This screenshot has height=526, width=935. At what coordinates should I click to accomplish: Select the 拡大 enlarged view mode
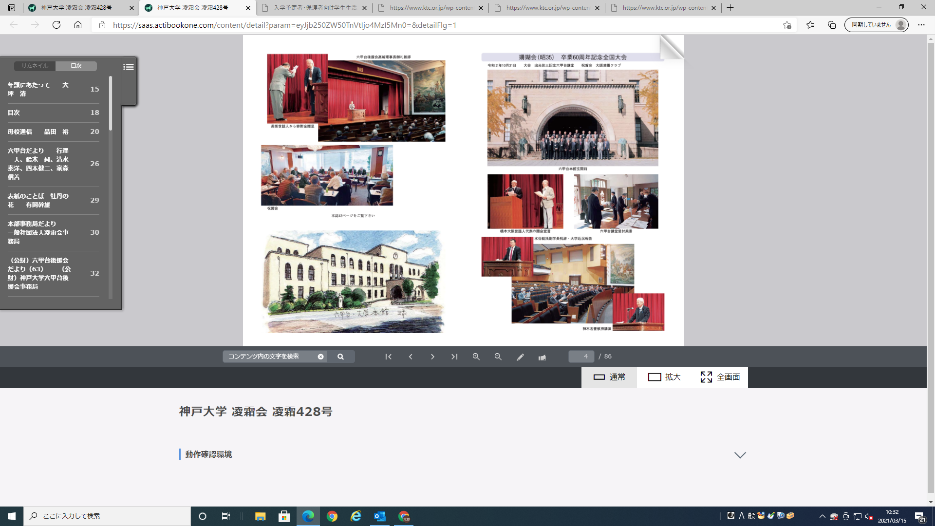pos(664,377)
